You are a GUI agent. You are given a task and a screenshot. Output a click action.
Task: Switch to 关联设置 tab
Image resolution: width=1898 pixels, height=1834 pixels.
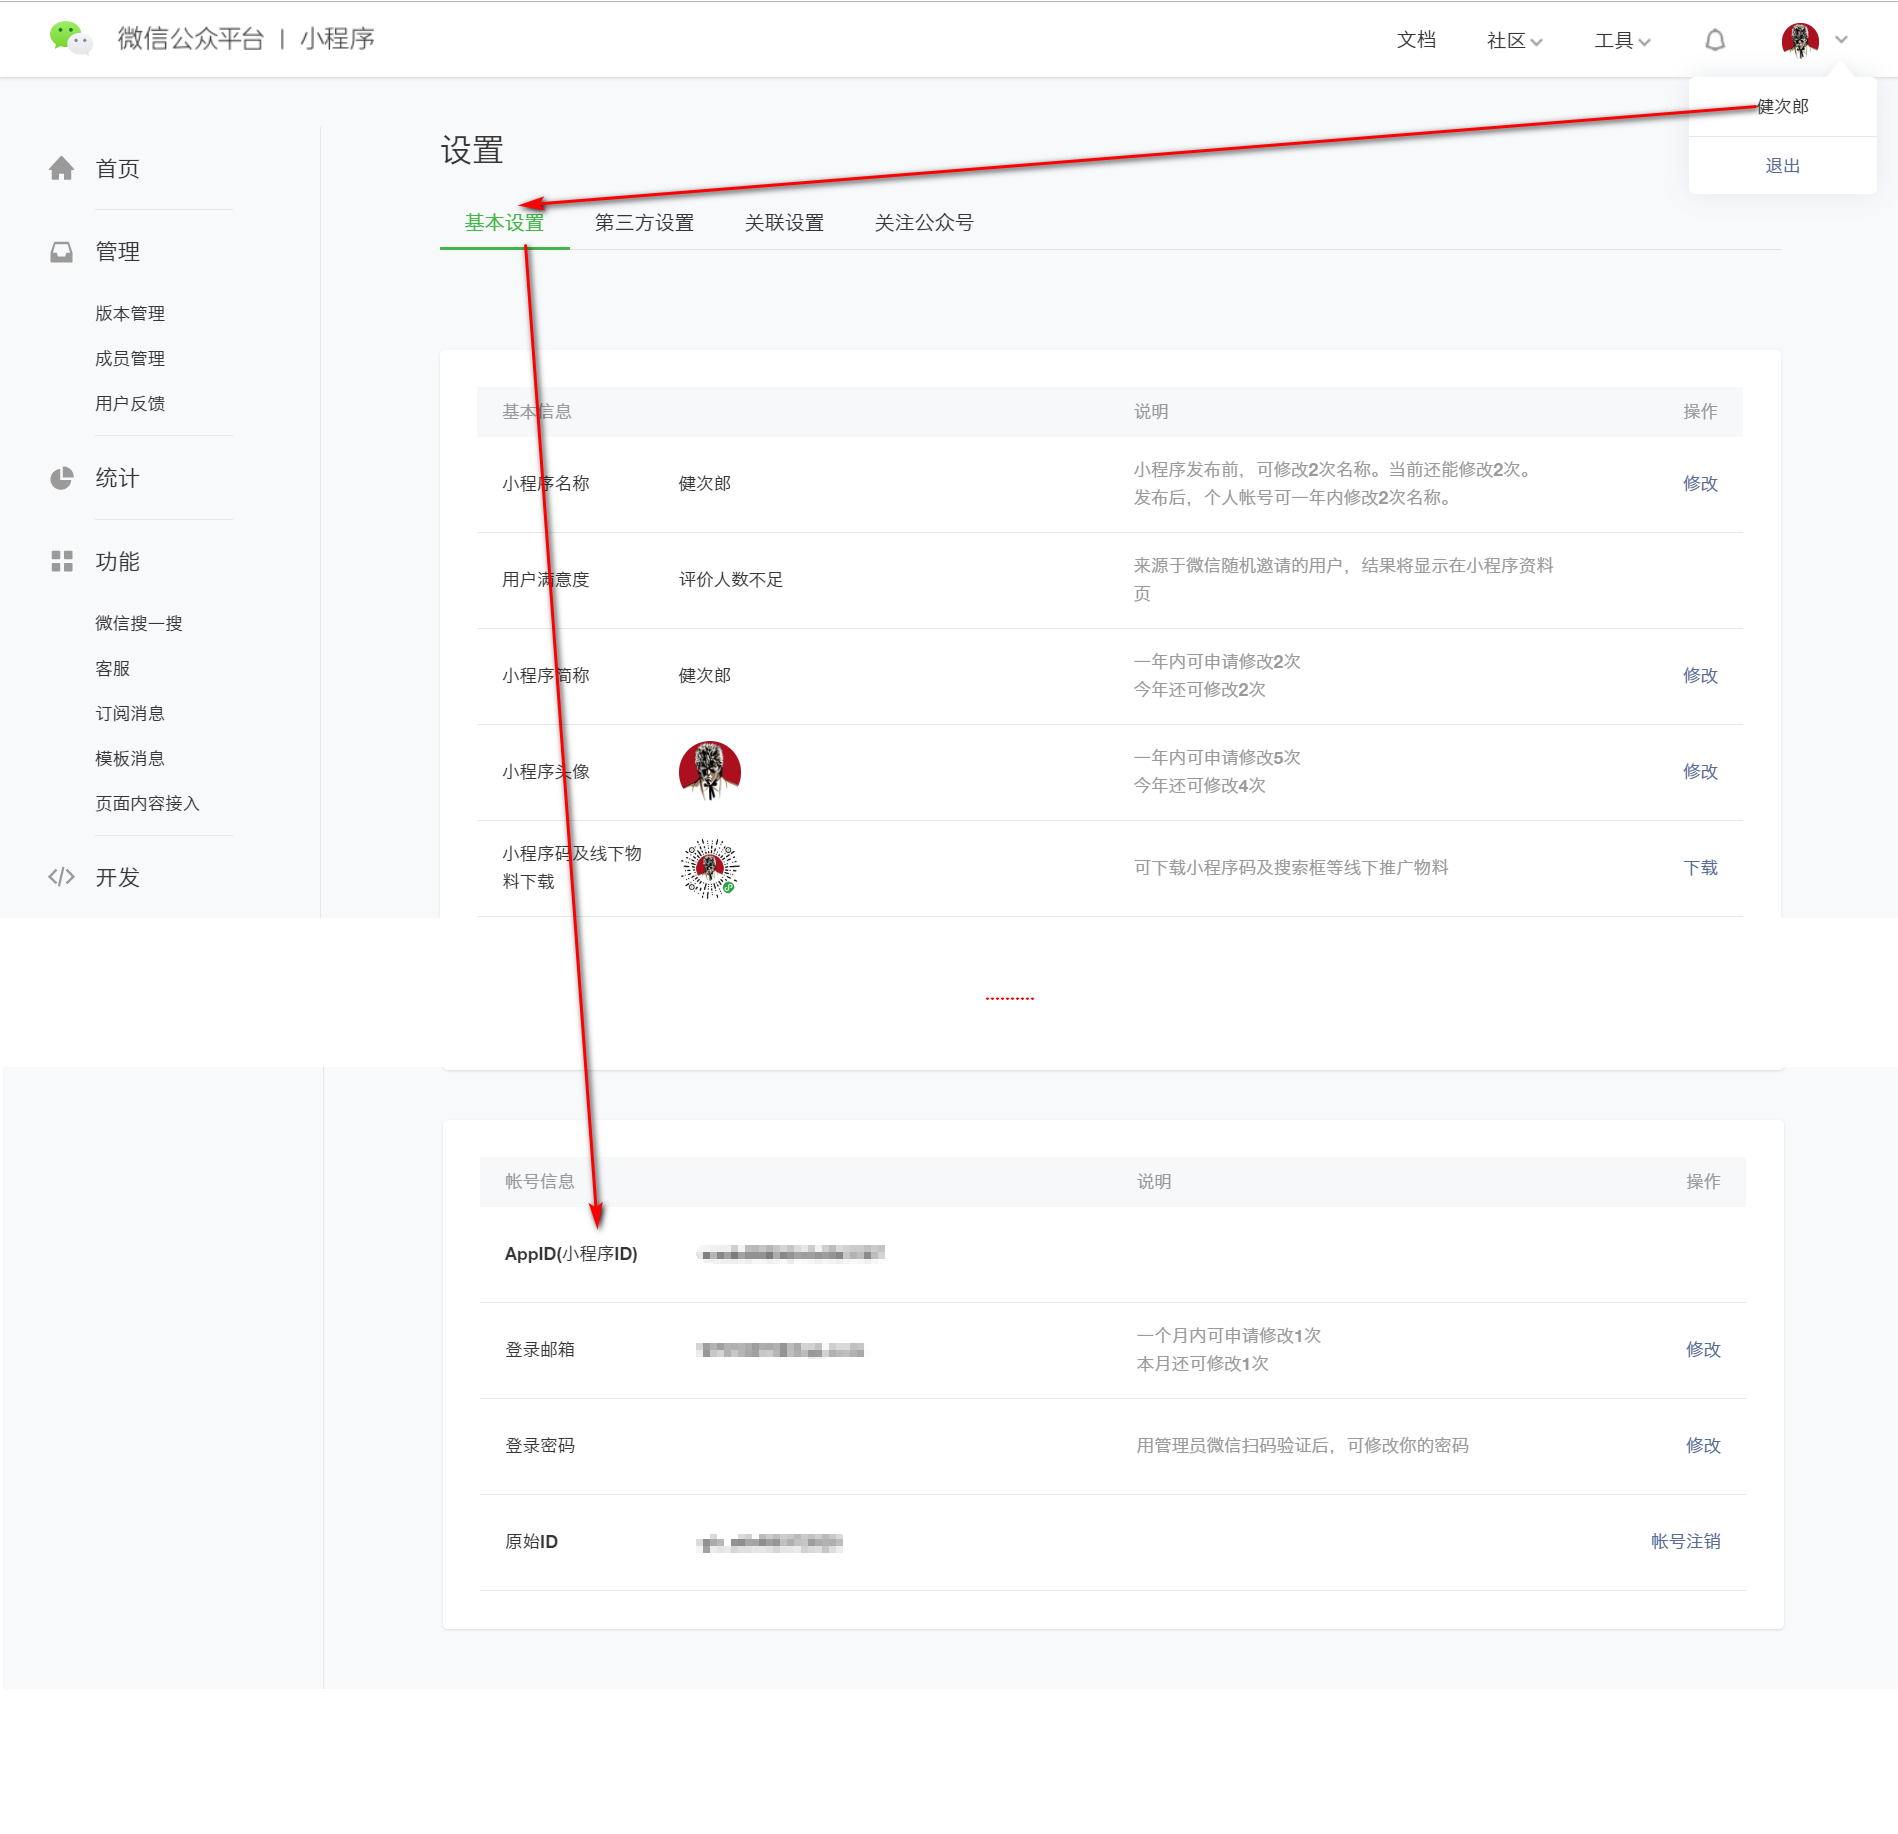pos(785,223)
